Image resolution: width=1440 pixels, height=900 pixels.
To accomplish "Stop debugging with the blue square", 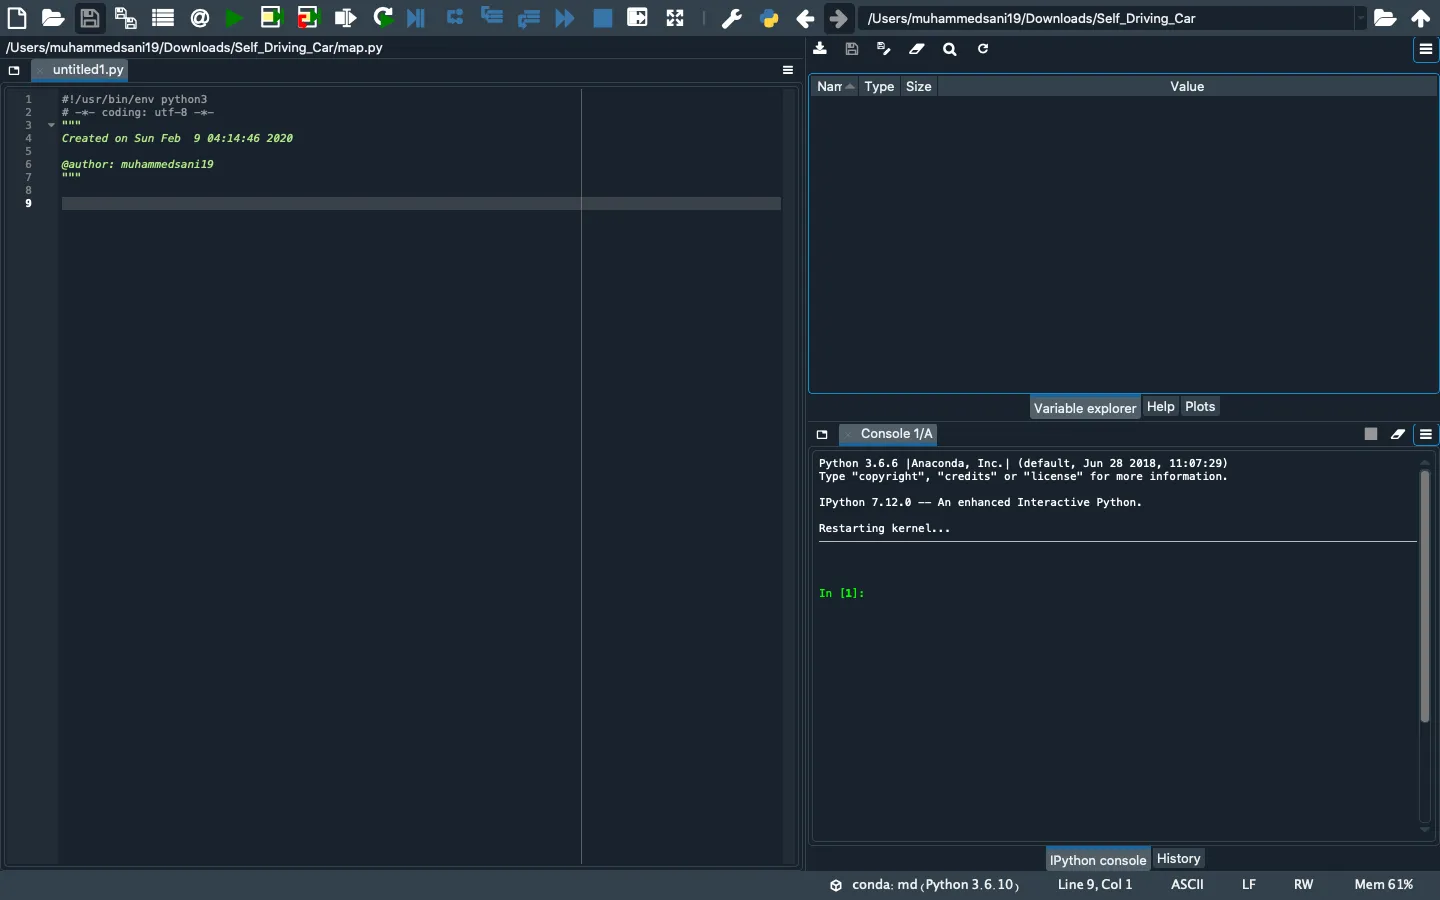I will pos(602,18).
